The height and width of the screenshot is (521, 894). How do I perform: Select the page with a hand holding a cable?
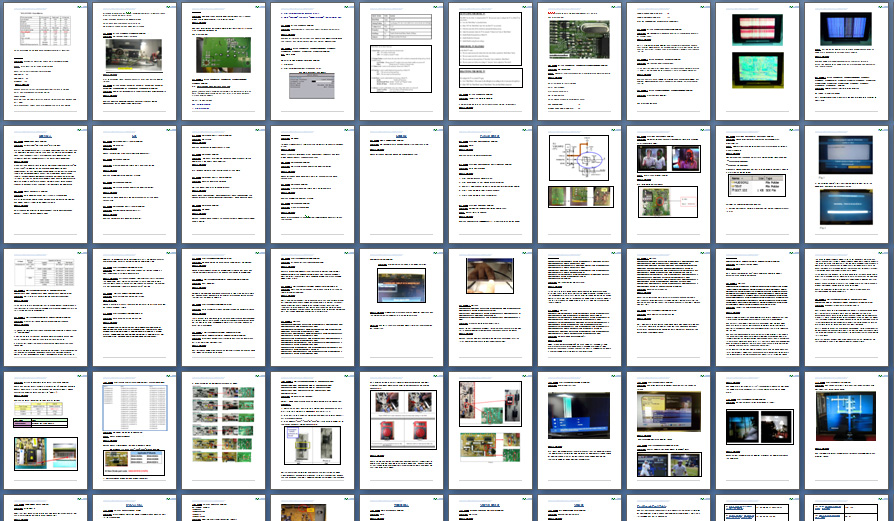(x=490, y=308)
